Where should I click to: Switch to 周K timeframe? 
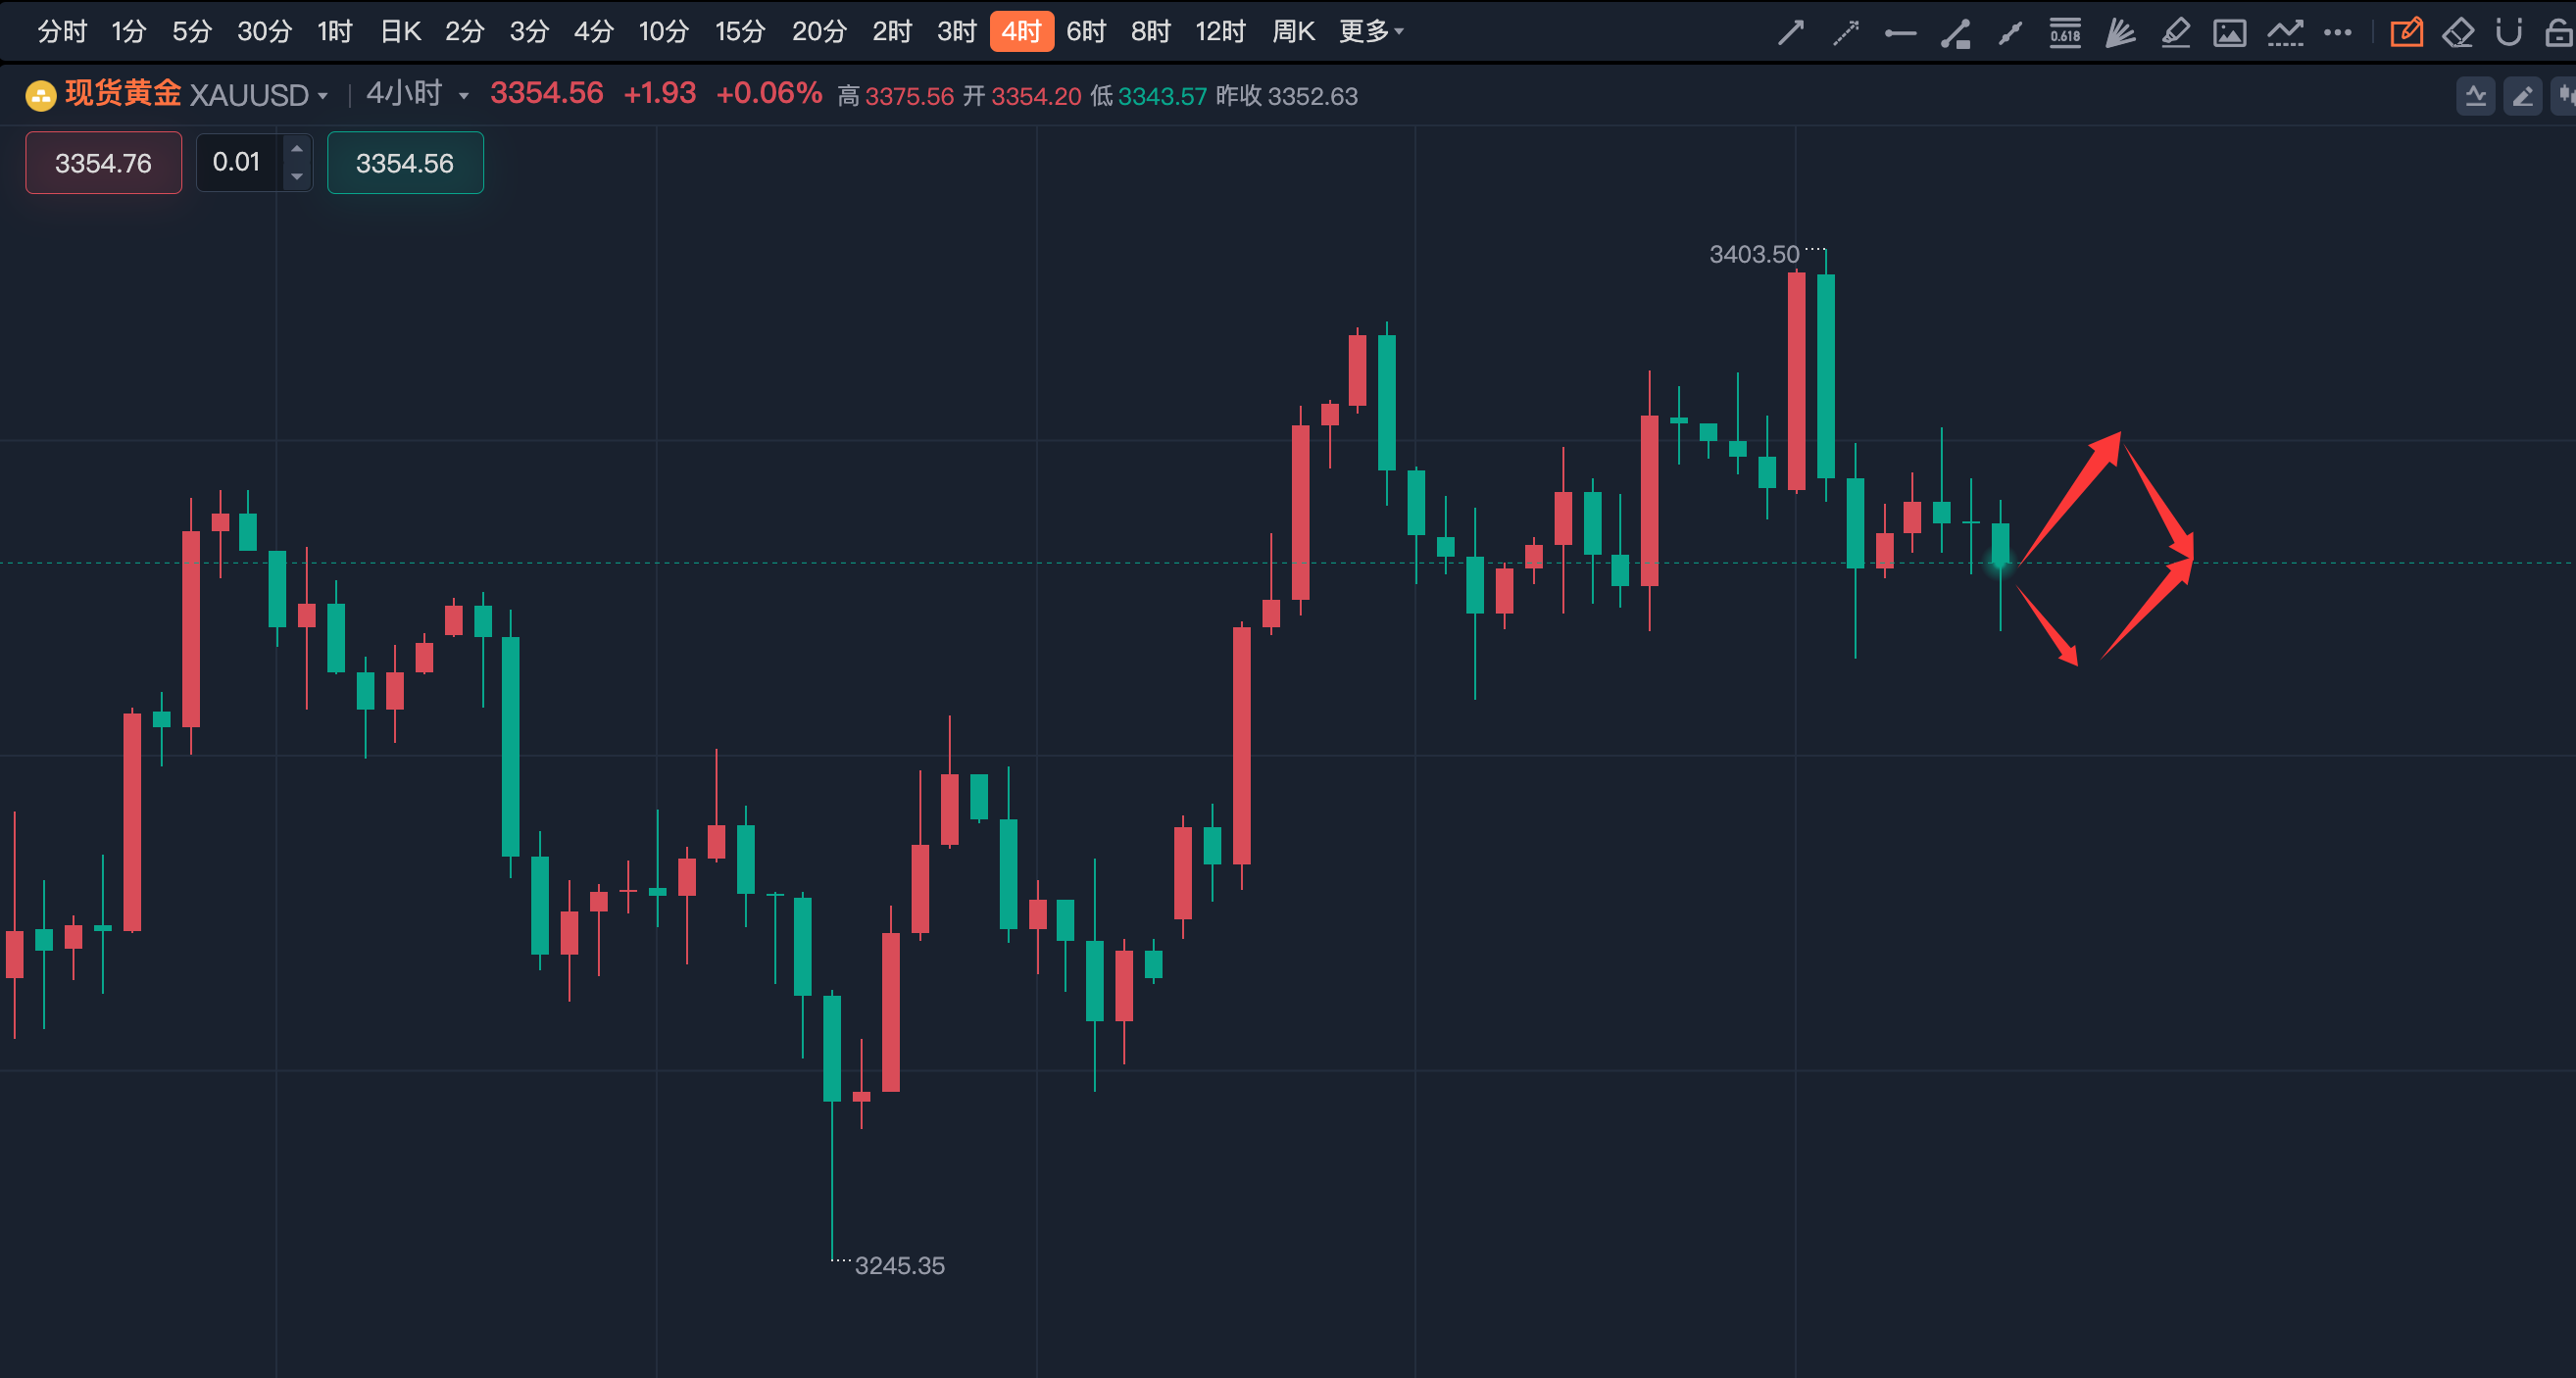(x=1293, y=32)
